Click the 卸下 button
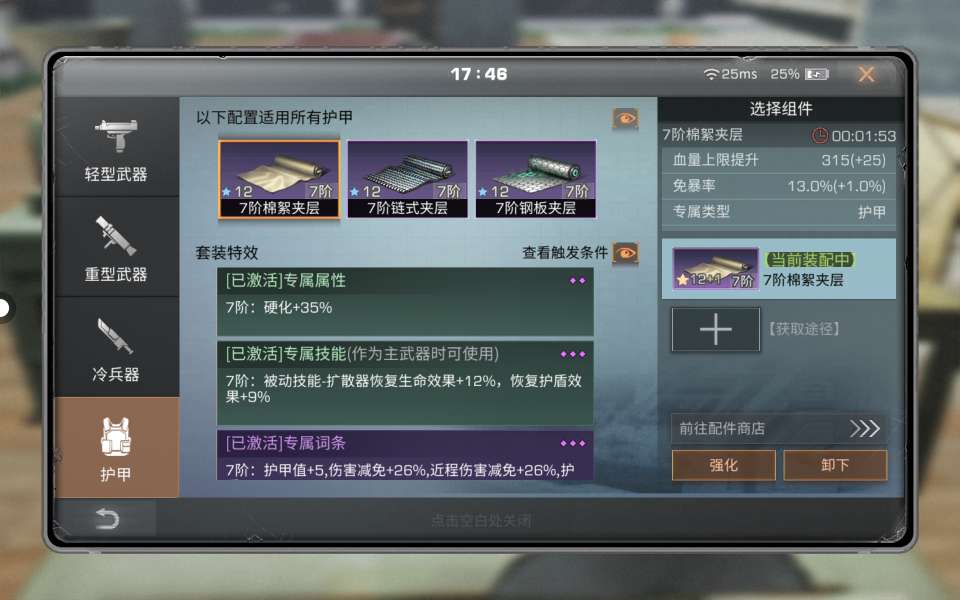The image size is (960, 600). 835,465
